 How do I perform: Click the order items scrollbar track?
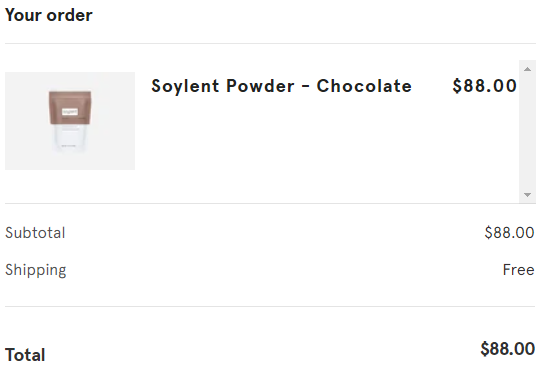click(527, 132)
